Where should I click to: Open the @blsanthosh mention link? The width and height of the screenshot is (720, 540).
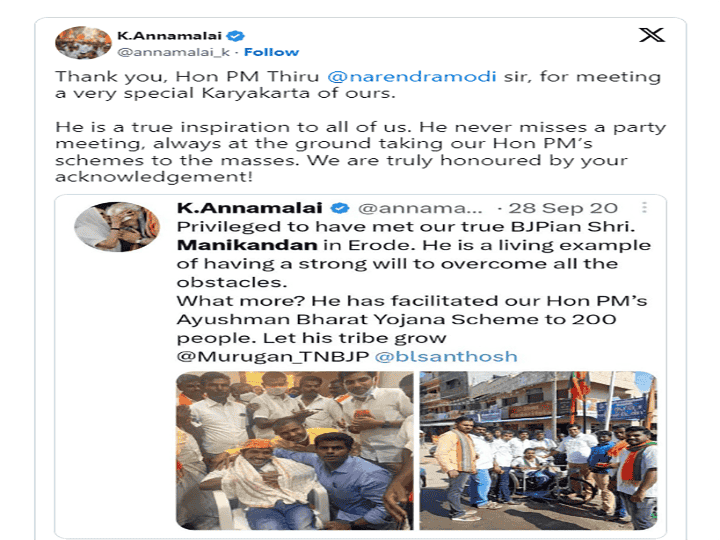(x=446, y=357)
